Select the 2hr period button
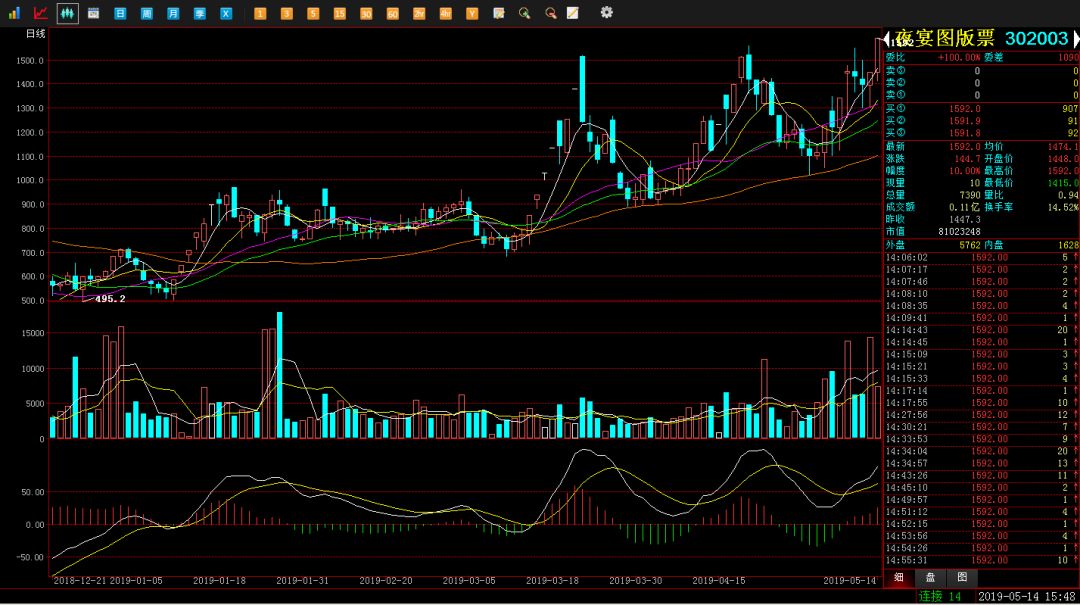 pos(419,13)
